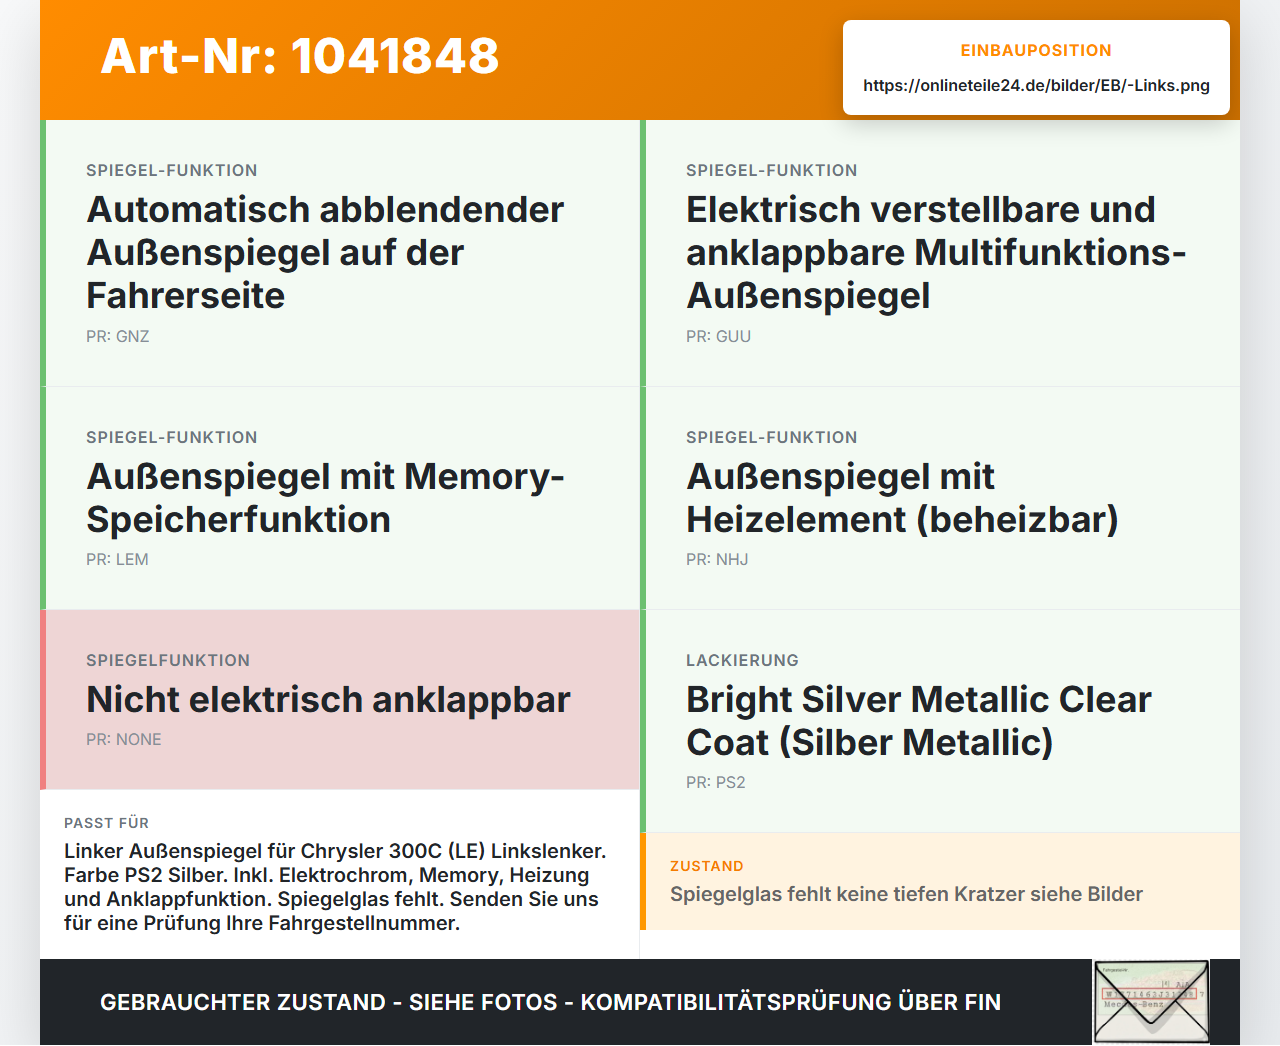The width and height of the screenshot is (1280, 1046).
Task: Select 'Außenspiegel mit Memory-Speicherfunktion' title
Action: tap(325, 498)
